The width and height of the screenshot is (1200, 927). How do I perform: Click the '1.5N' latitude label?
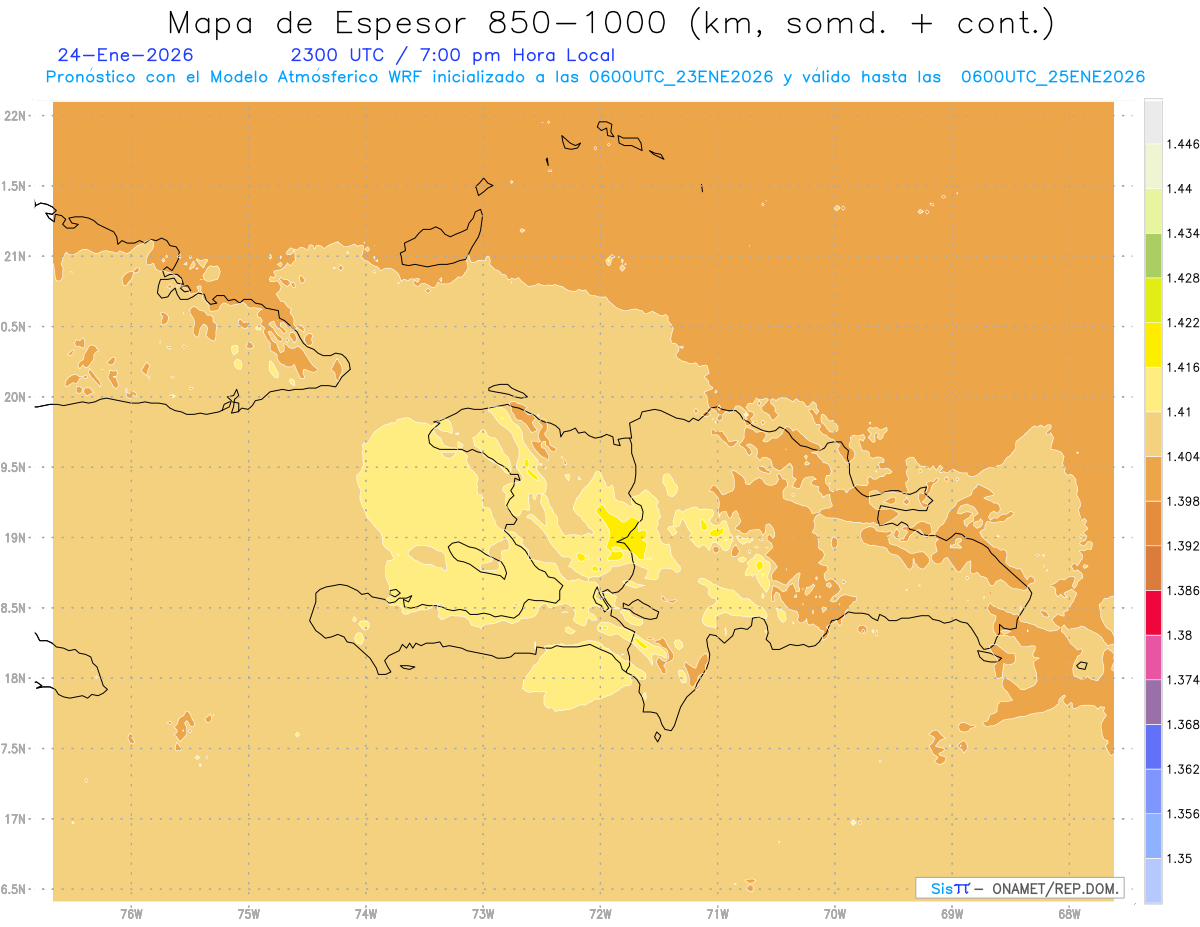(15, 186)
